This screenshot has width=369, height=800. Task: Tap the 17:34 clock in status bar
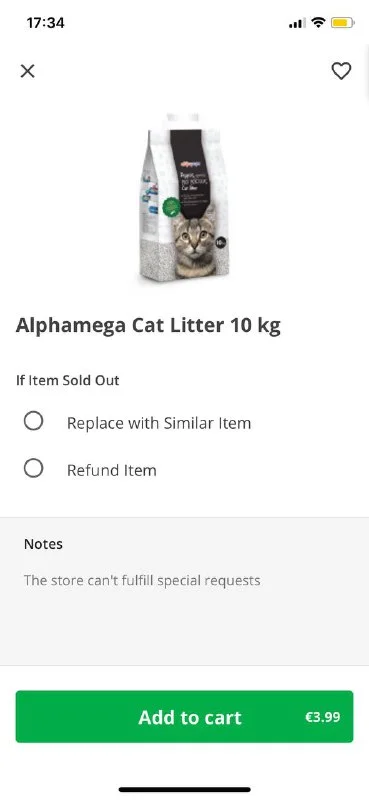coord(45,23)
